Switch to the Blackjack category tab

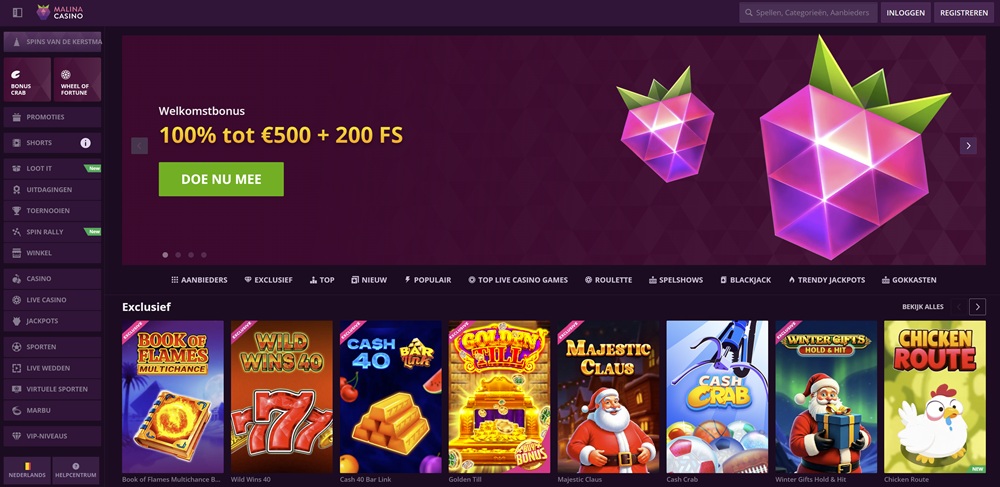point(746,280)
